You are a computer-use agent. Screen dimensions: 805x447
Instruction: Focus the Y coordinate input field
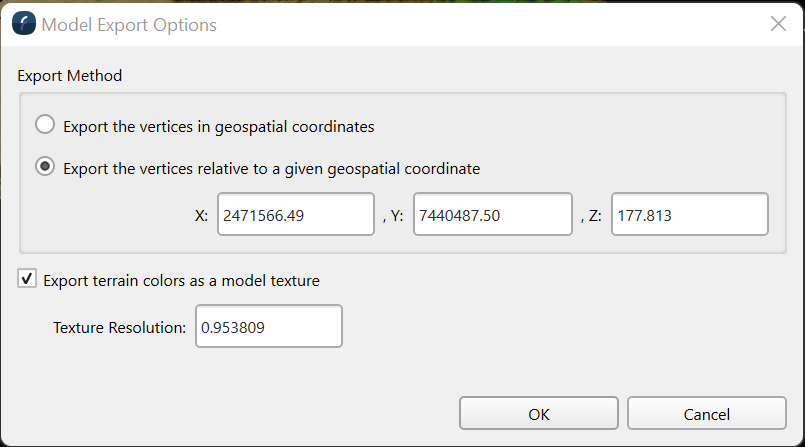[x=492, y=215]
